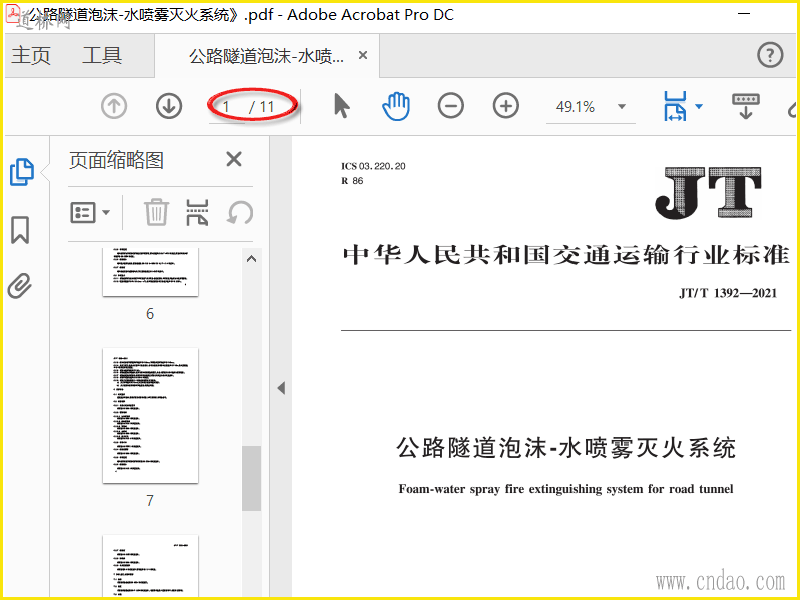This screenshot has width=800, height=600.
Task: Minimize the Acrobat window
Action: (744, 14)
